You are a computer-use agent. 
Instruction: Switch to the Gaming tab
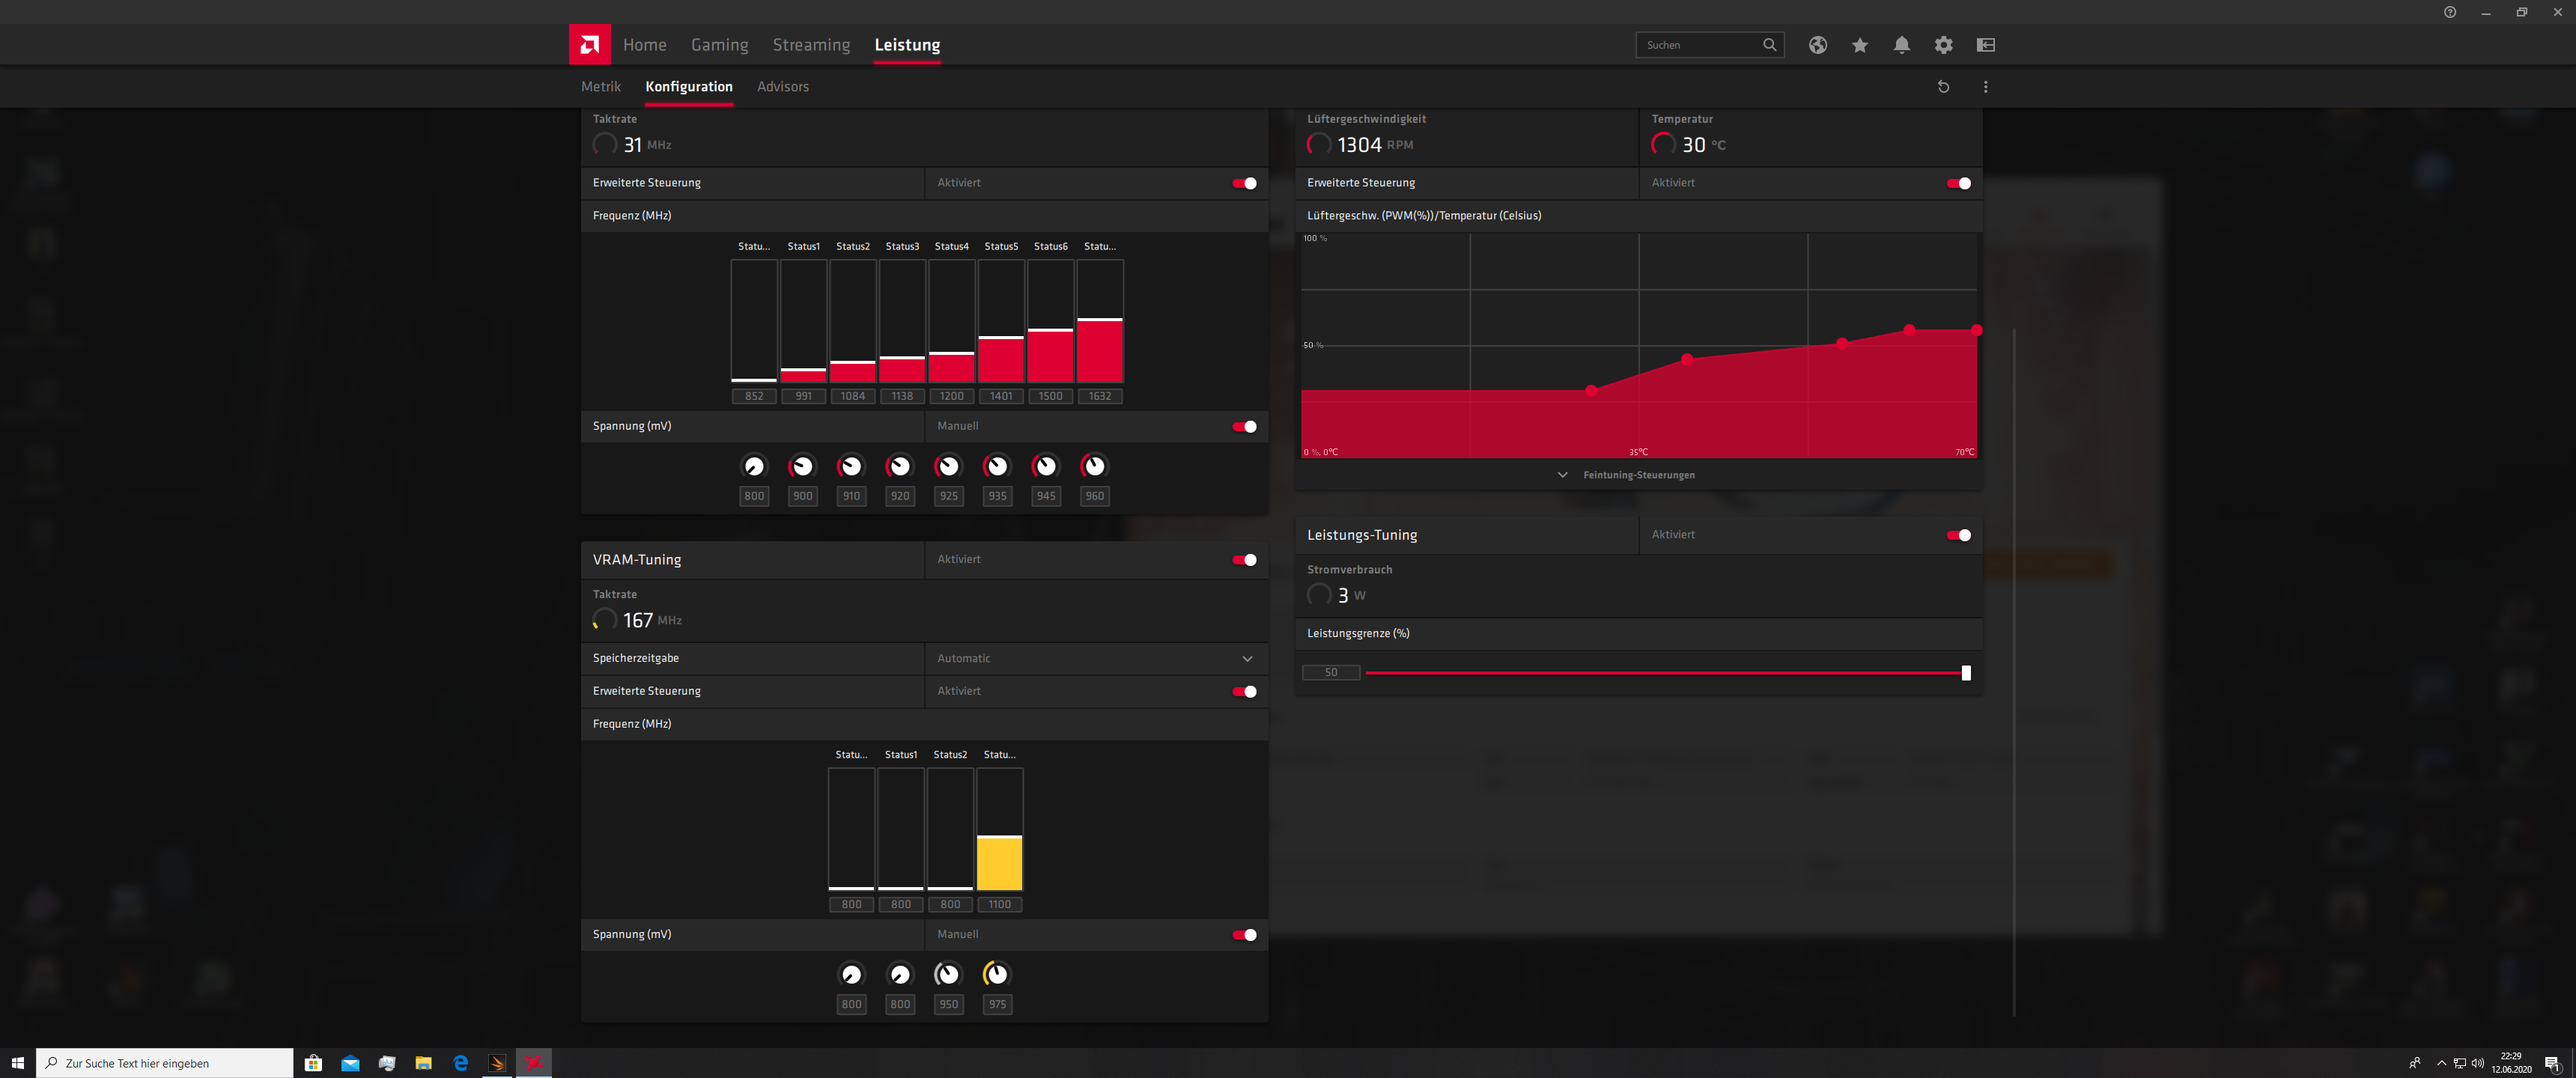coord(719,45)
